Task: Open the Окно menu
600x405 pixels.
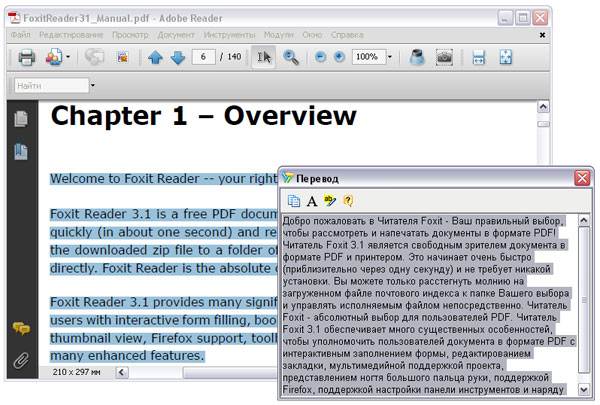Action: tap(312, 35)
